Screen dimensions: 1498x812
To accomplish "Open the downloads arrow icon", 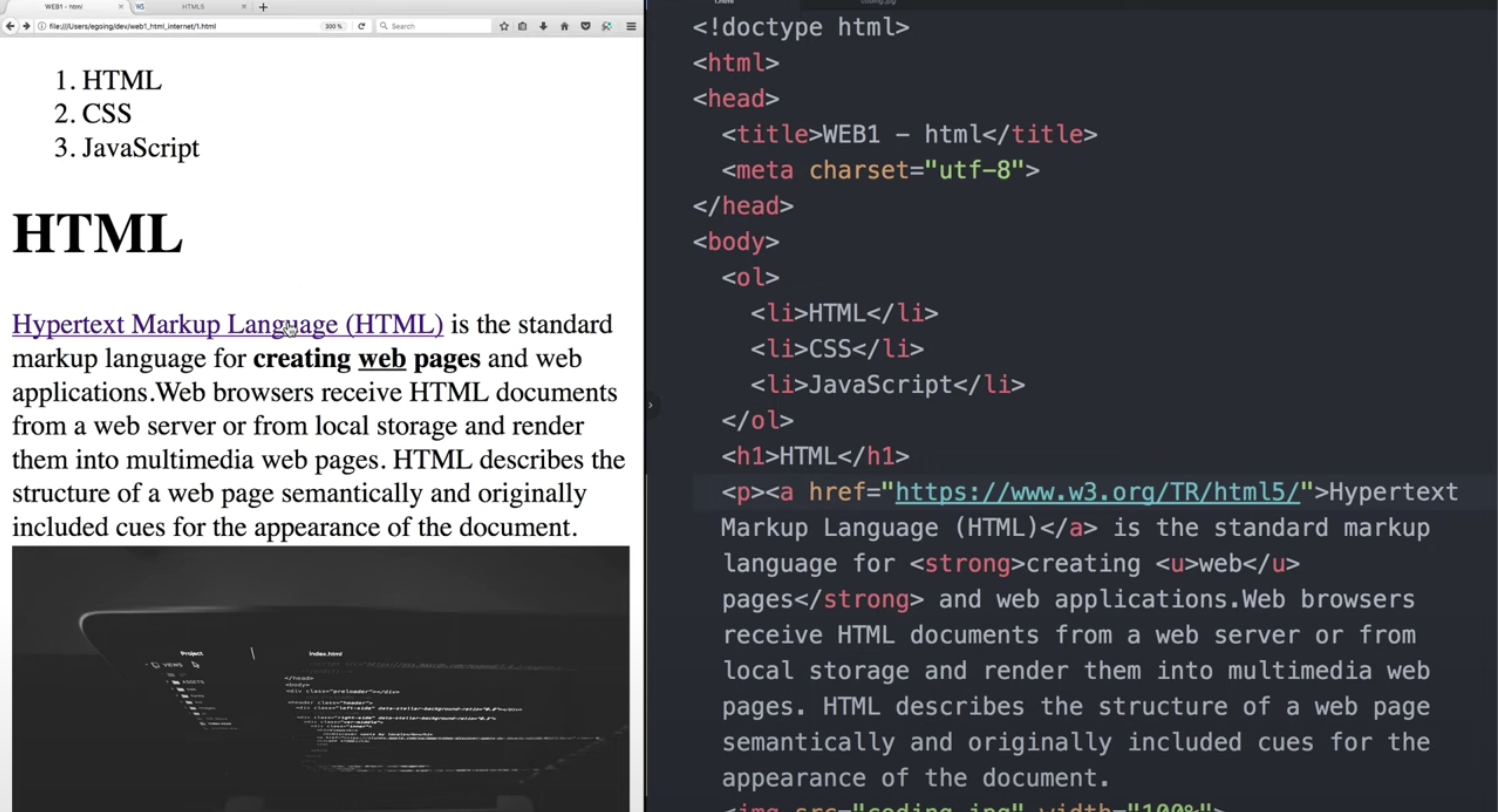I will tap(543, 26).
